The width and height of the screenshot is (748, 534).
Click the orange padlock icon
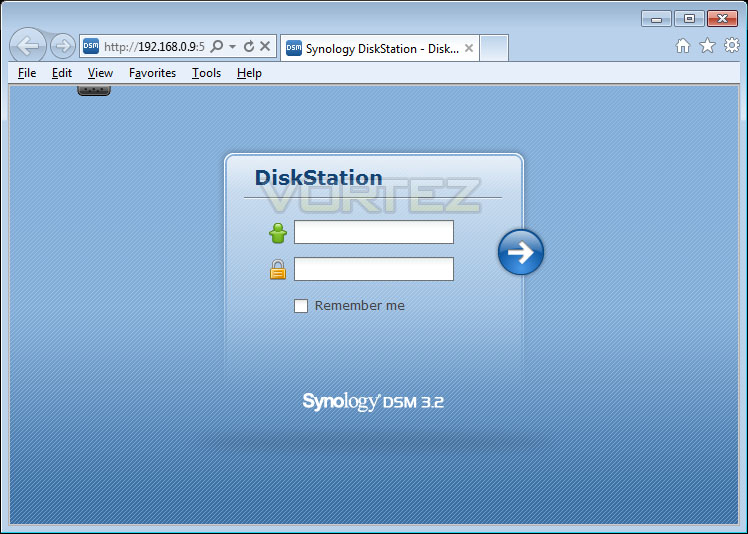click(278, 270)
